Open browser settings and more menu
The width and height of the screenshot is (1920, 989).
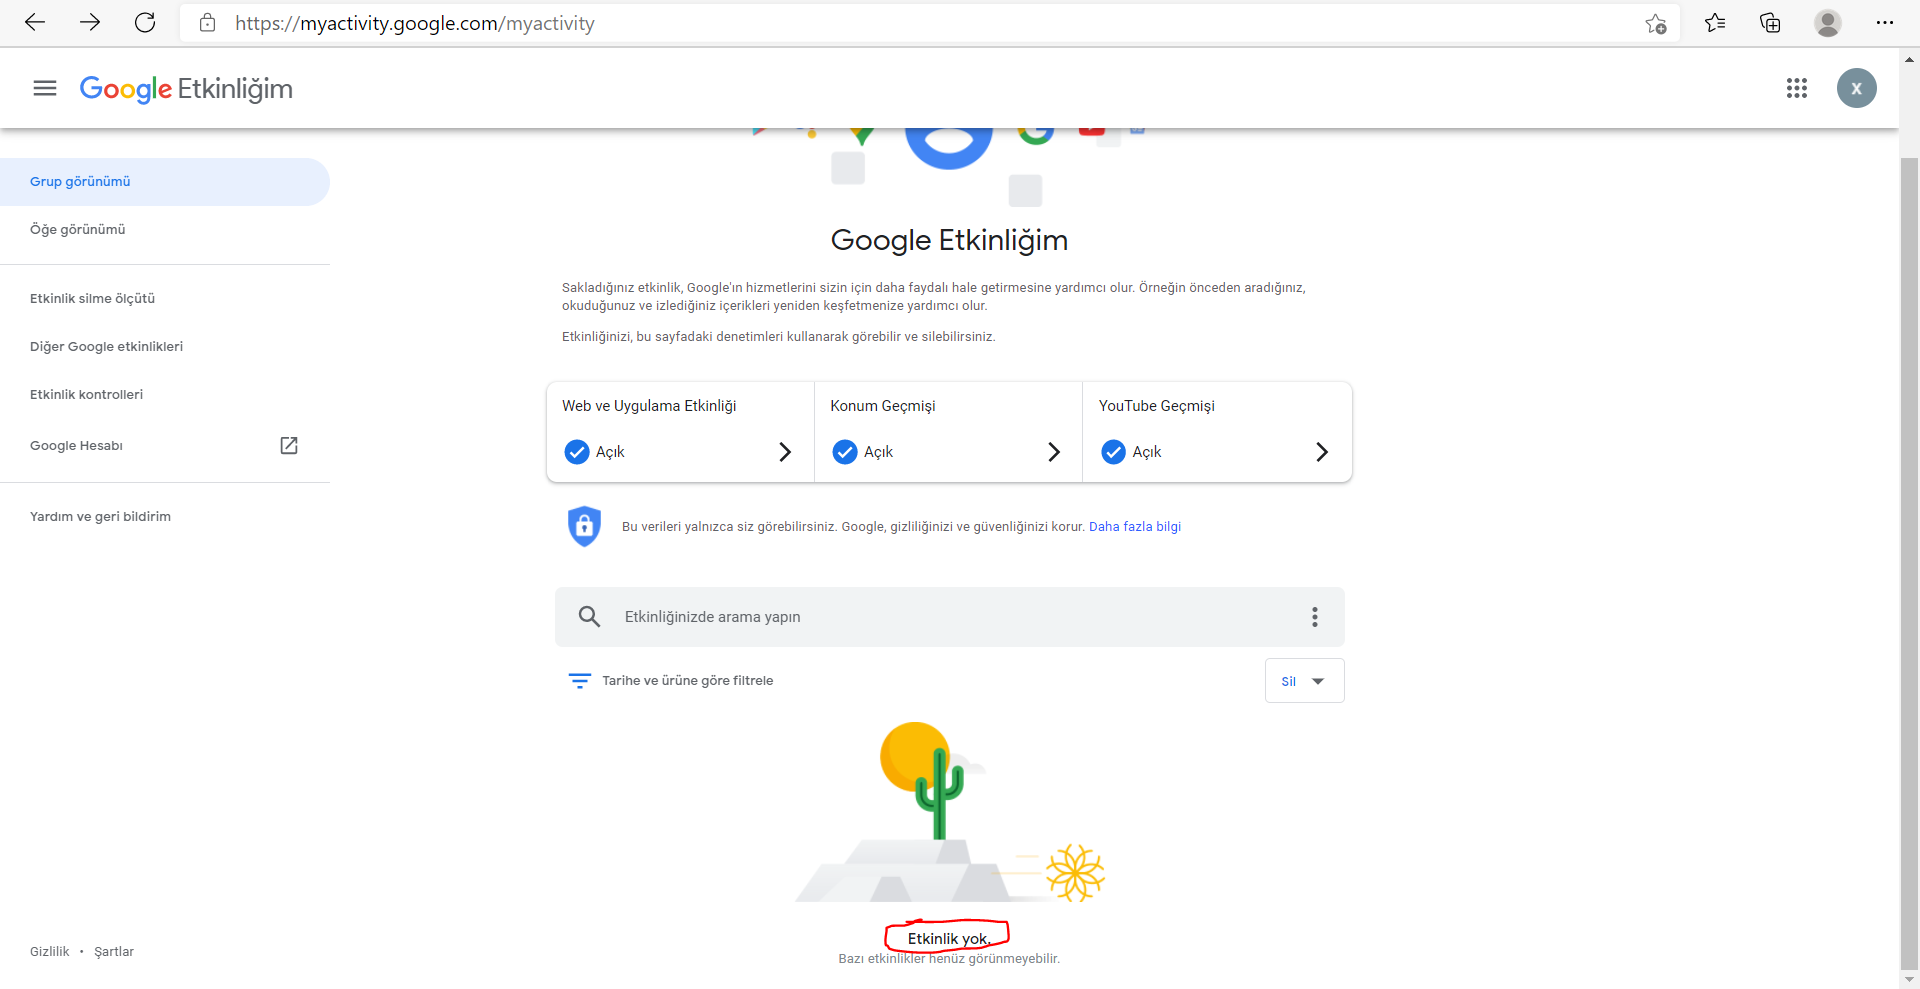pyautogui.click(x=1885, y=23)
